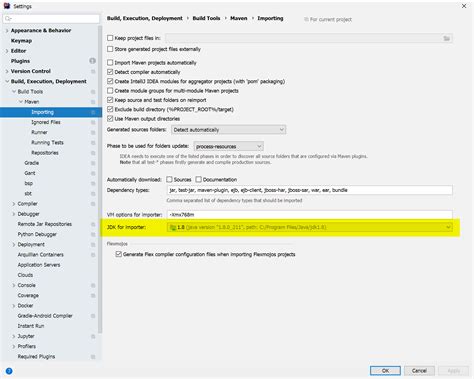Select Ignored Files under Maven
This screenshot has width=474, height=379.
coord(46,122)
